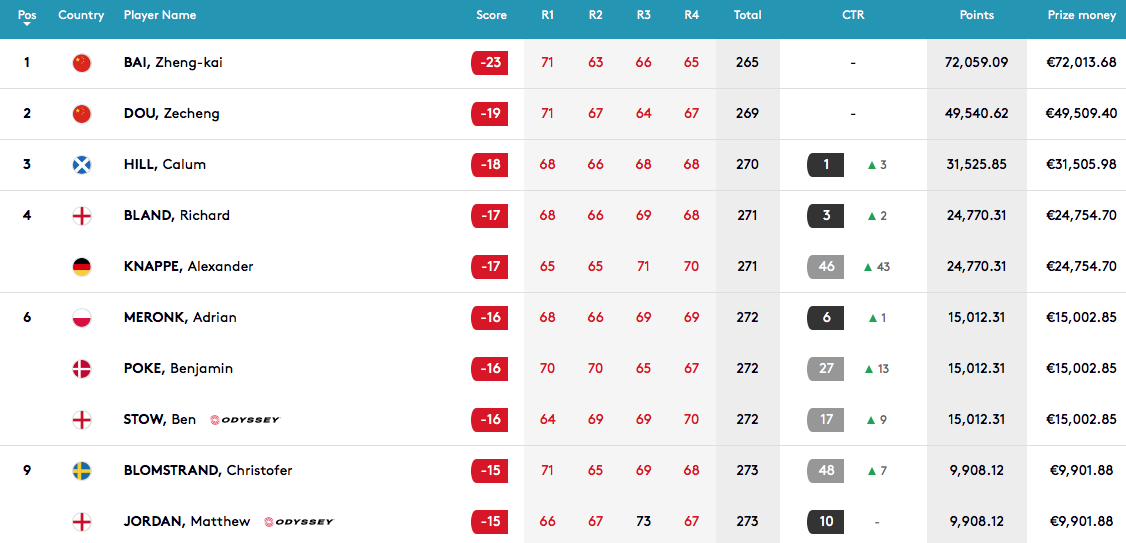This screenshot has height=543, width=1126.
Task: Click Poland flag next to MERONK, Adrian
Action: (x=82, y=317)
